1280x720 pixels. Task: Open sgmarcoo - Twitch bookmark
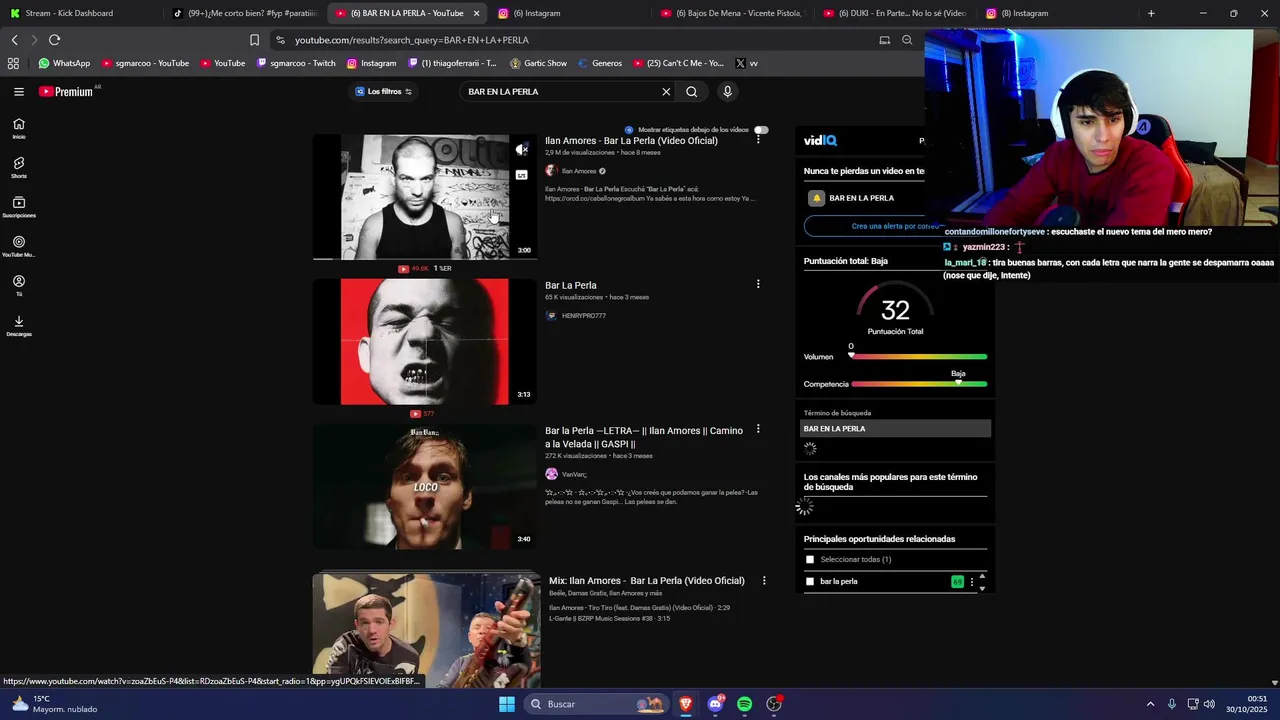(x=296, y=63)
